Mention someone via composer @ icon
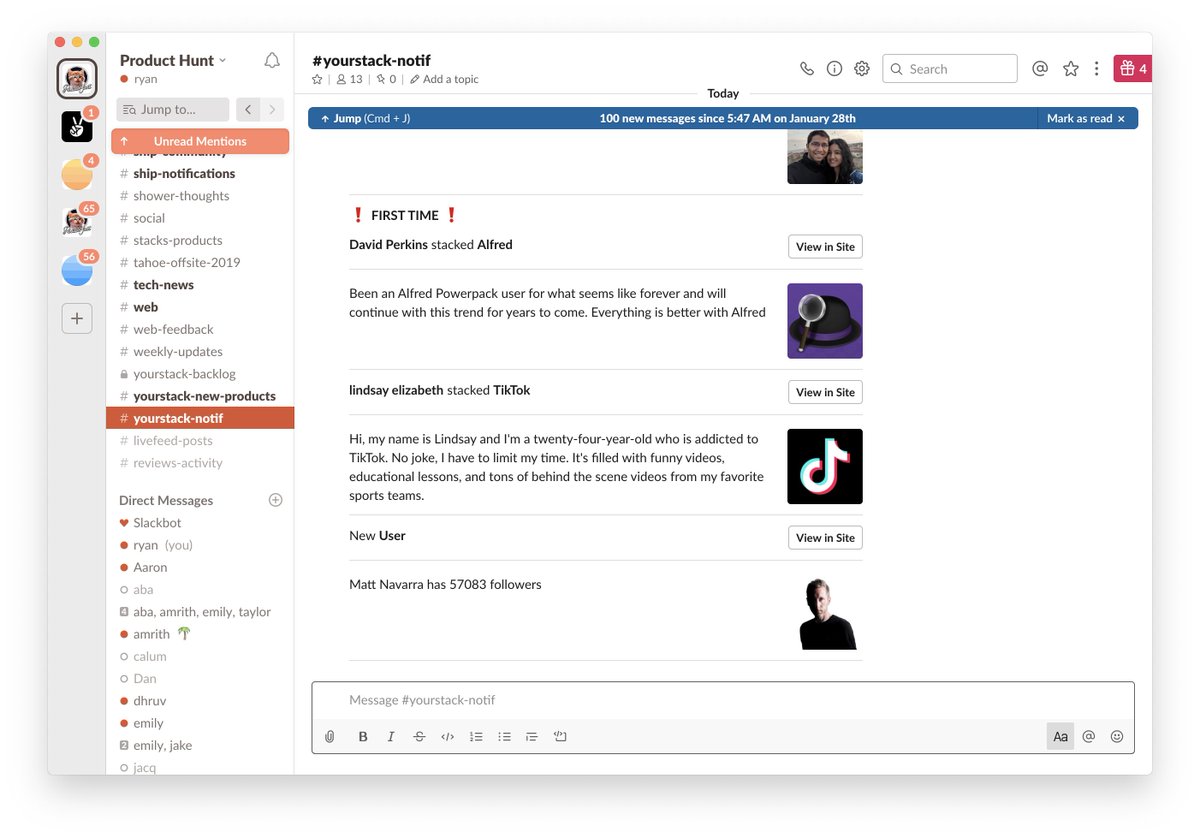The image size is (1200, 838). [1089, 737]
